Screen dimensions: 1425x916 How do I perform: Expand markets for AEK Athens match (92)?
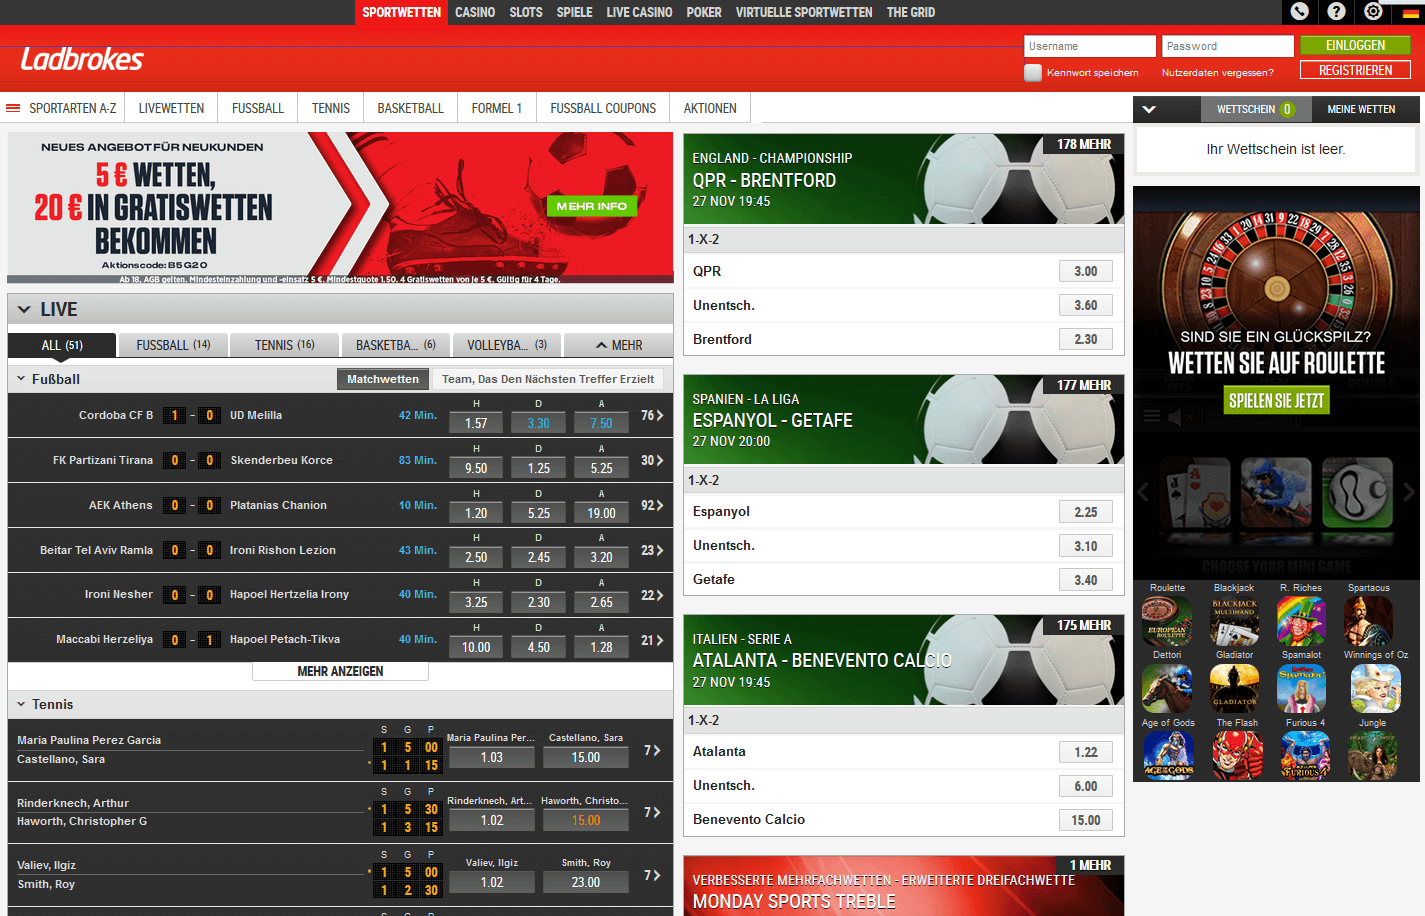point(653,505)
